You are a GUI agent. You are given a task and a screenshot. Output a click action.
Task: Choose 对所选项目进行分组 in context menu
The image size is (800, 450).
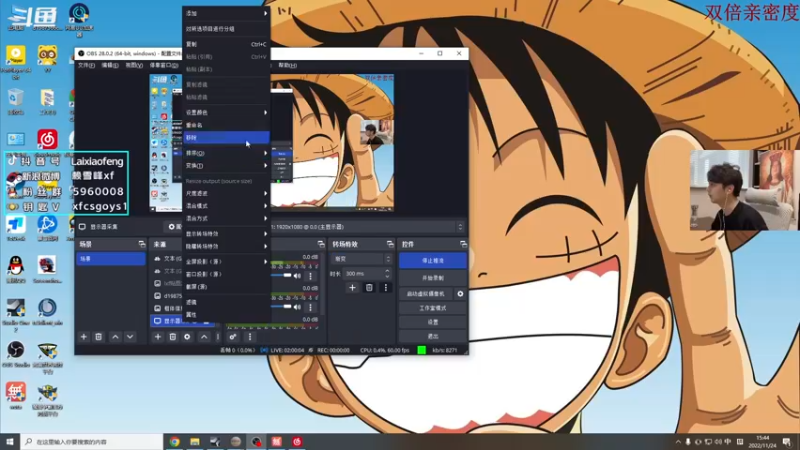click(x=227, y=29)
